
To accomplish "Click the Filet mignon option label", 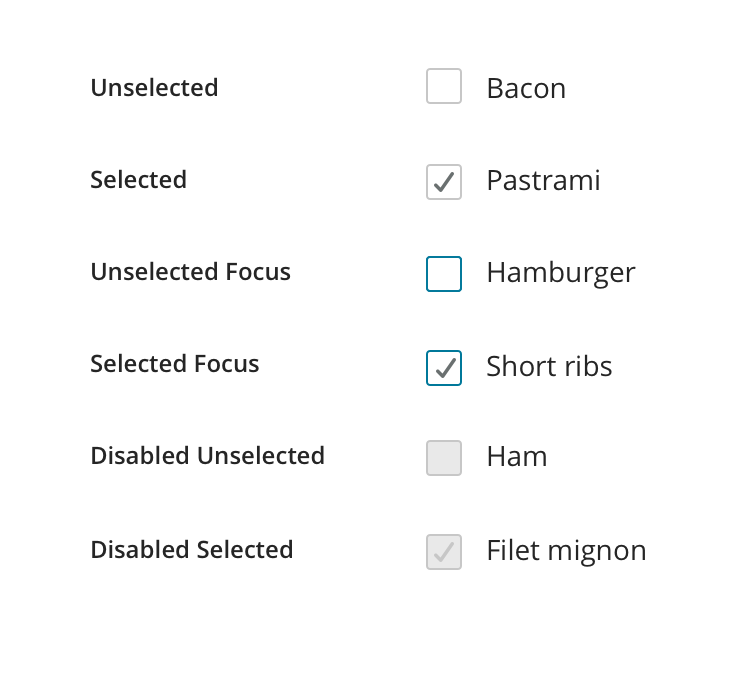I will (566, 550).
